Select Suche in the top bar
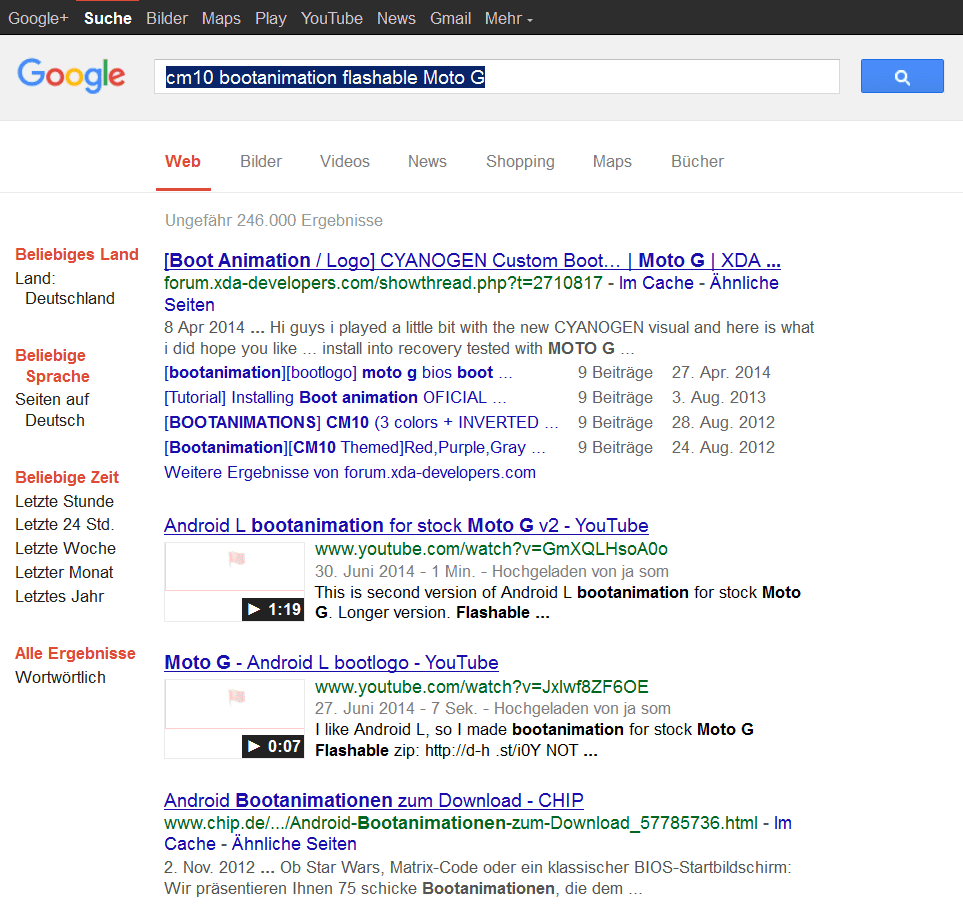Screen dimensions: 963x907 coord(107,18)
